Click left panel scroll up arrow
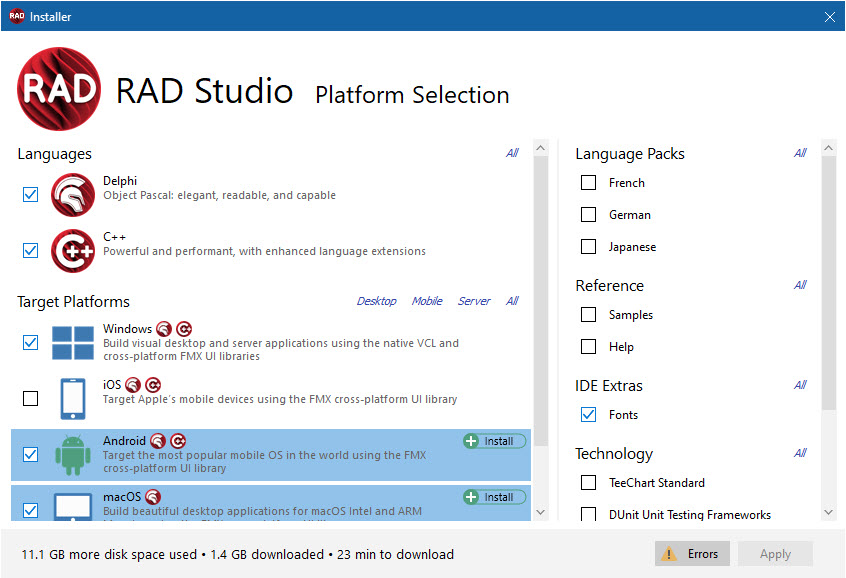This screenshot has height=578, width=846. (541, 148)
